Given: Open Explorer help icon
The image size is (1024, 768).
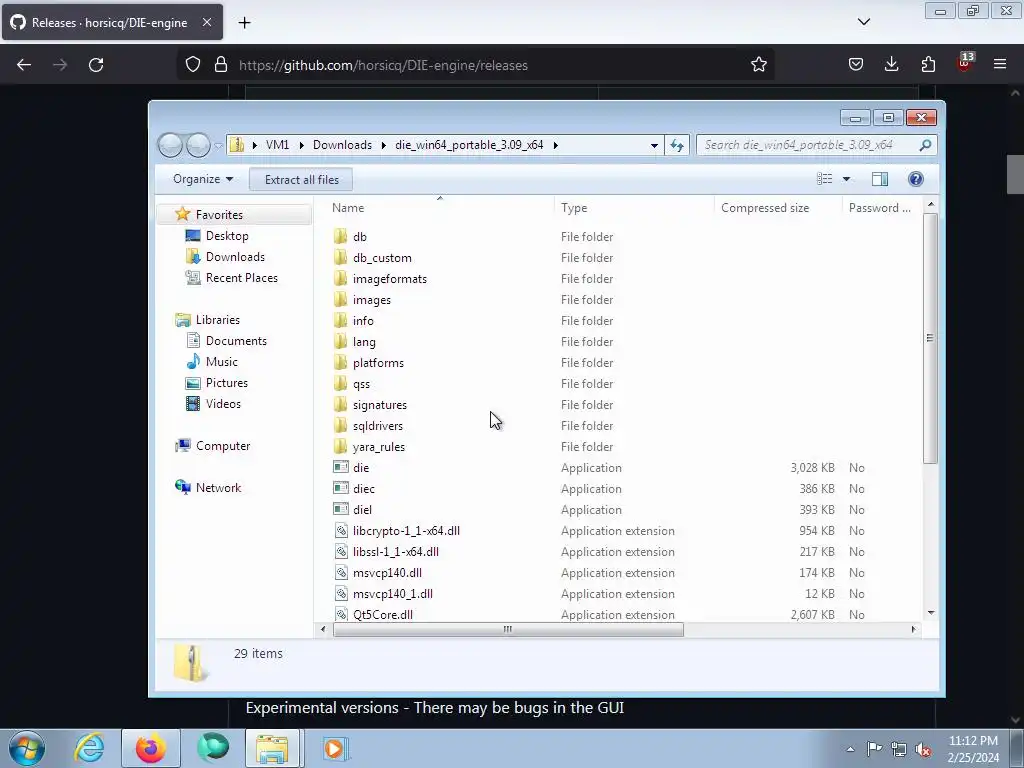Looking at the screenshot, I should (916, 179).
